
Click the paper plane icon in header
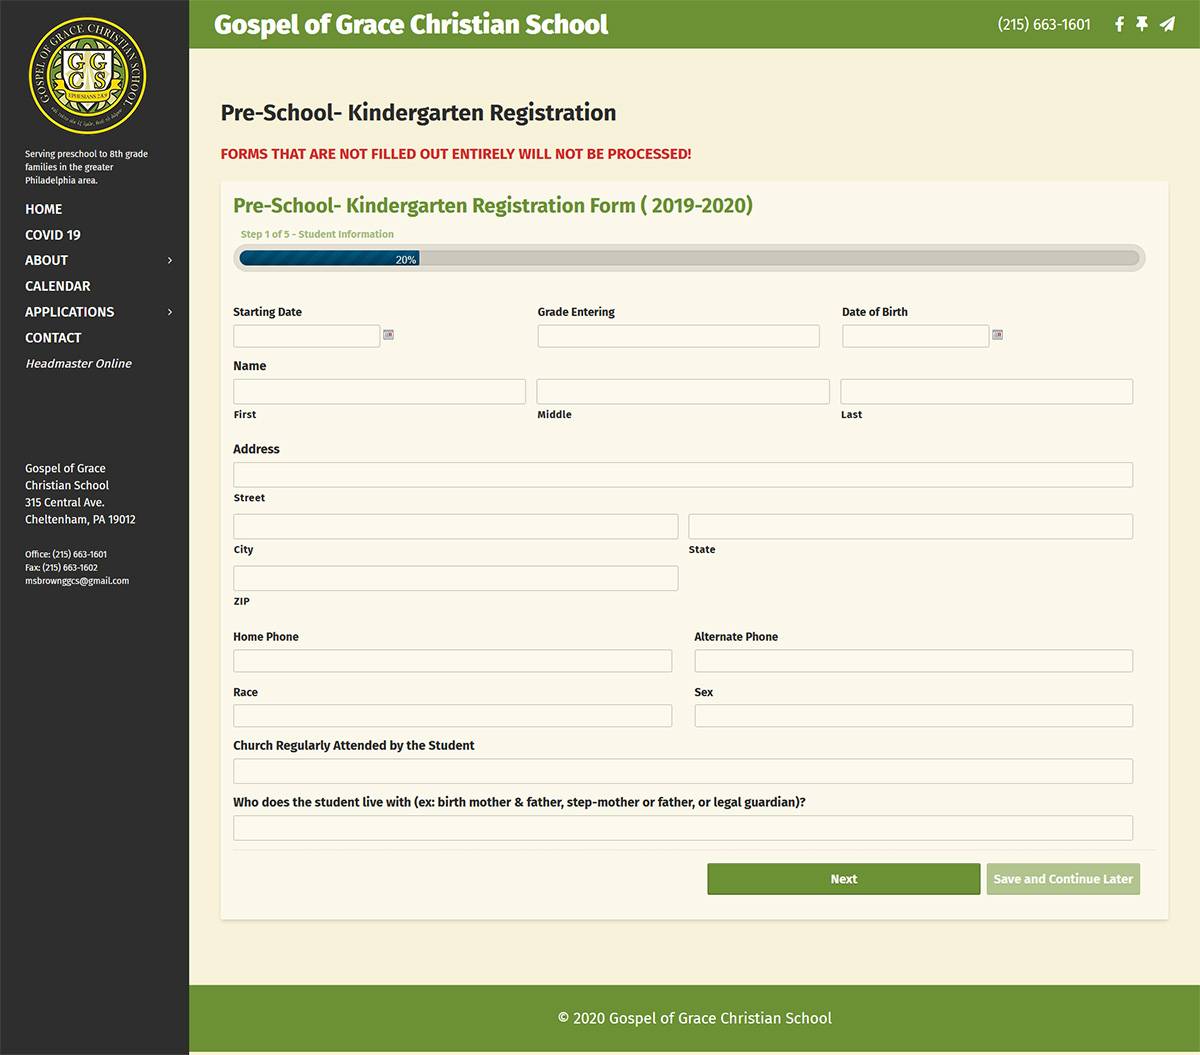point(1167,24)
